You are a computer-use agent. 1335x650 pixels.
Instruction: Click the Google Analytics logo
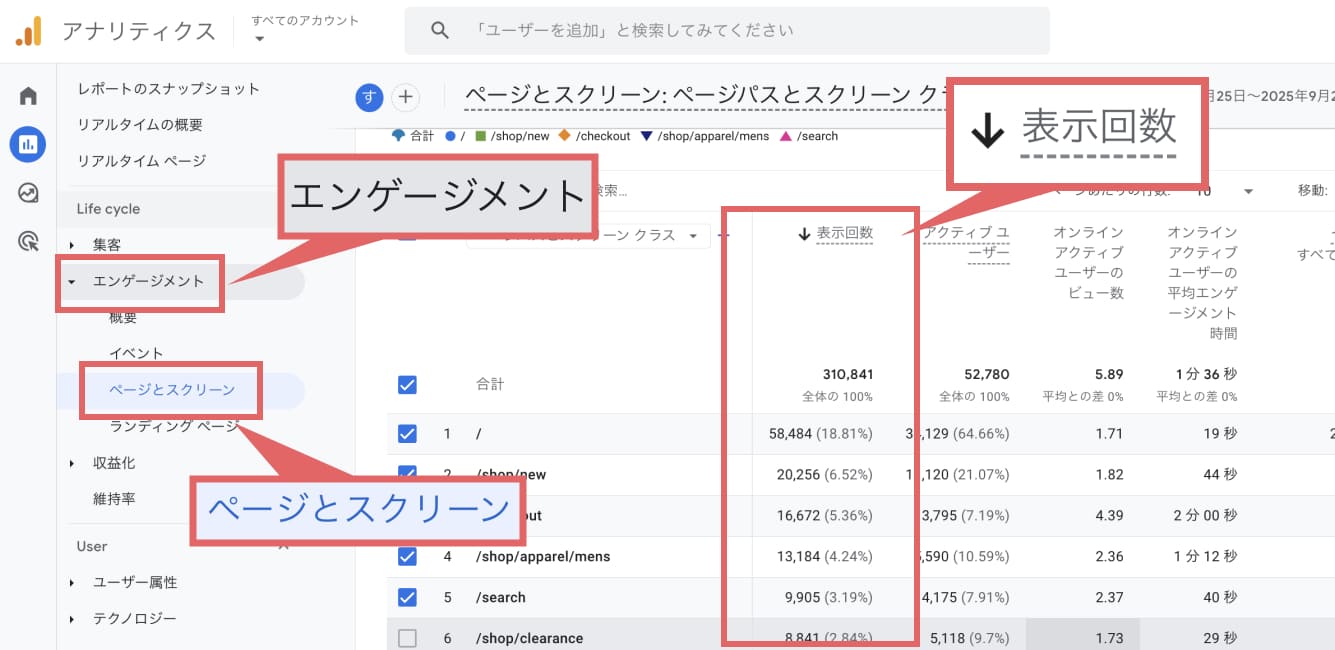click(x=28, y=31)
